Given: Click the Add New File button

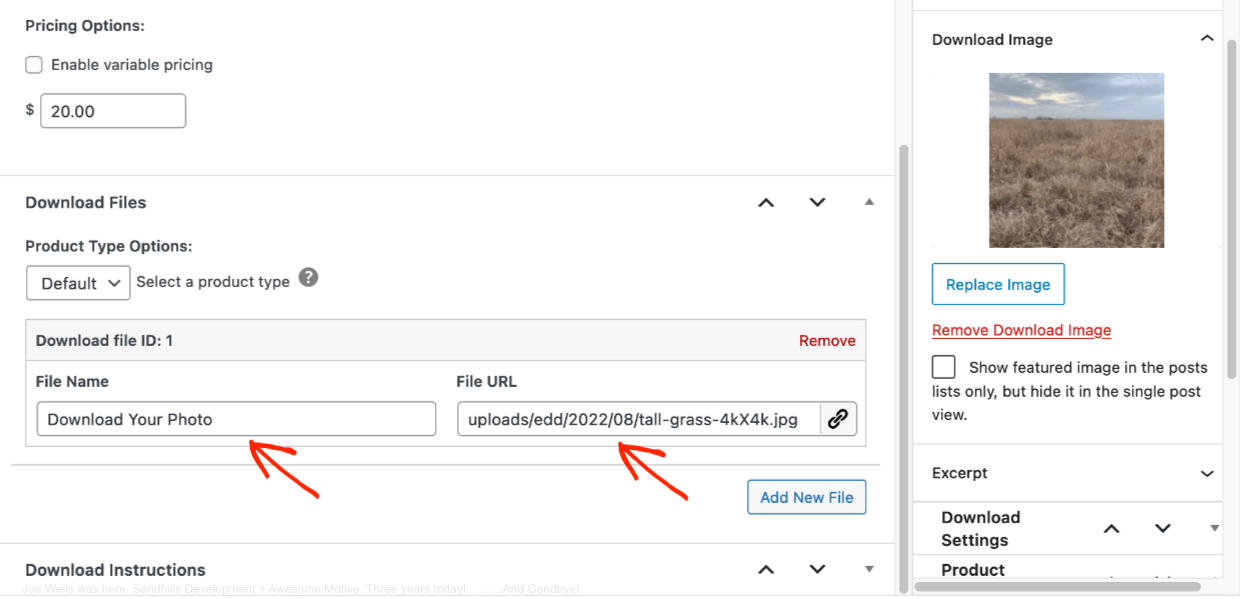Looking at the screenshot, I should (806, 496).
